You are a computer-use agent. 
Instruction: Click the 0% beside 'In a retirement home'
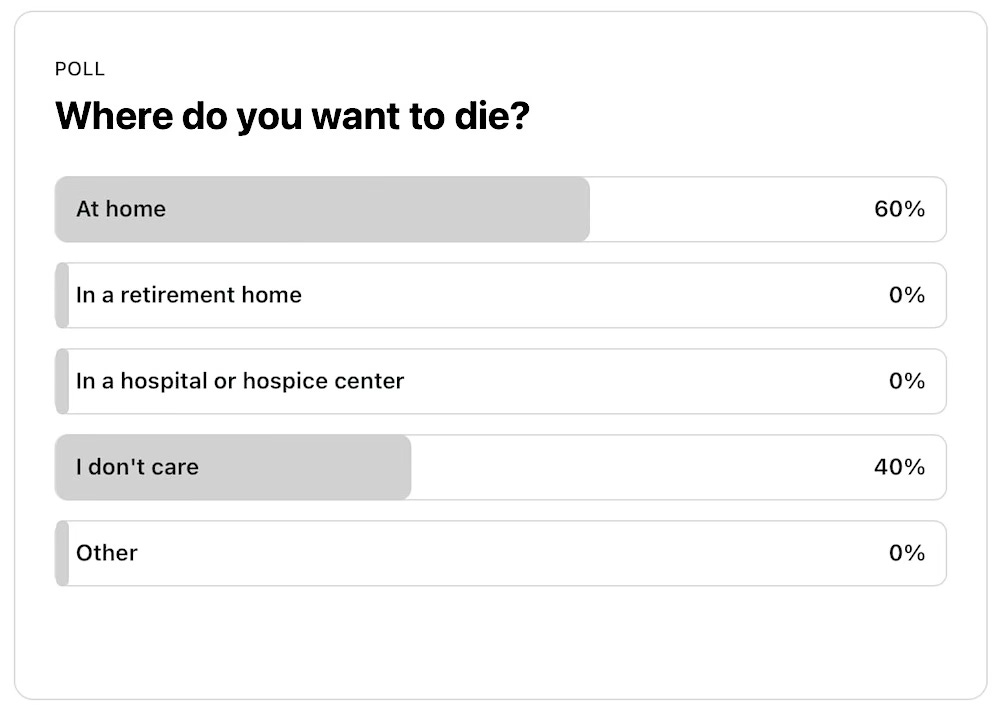tap(907, 295)
